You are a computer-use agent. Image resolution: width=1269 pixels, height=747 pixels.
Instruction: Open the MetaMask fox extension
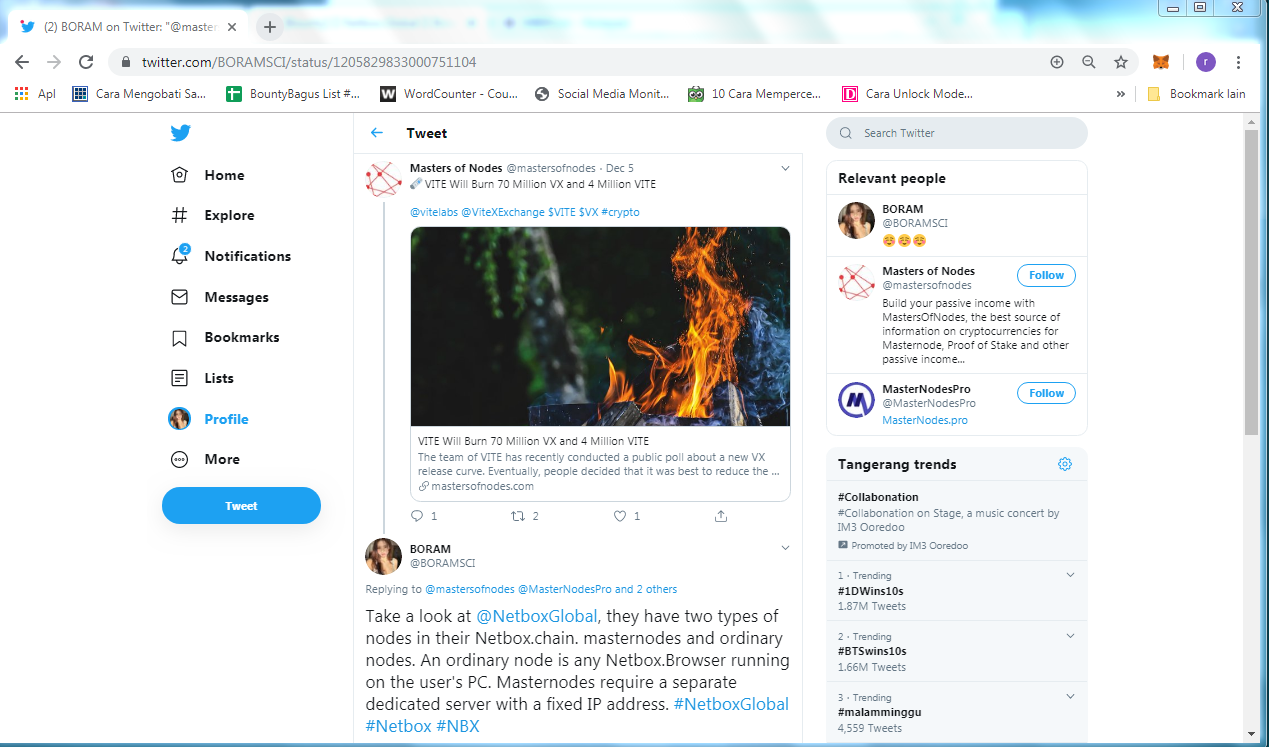(1161, 62)
